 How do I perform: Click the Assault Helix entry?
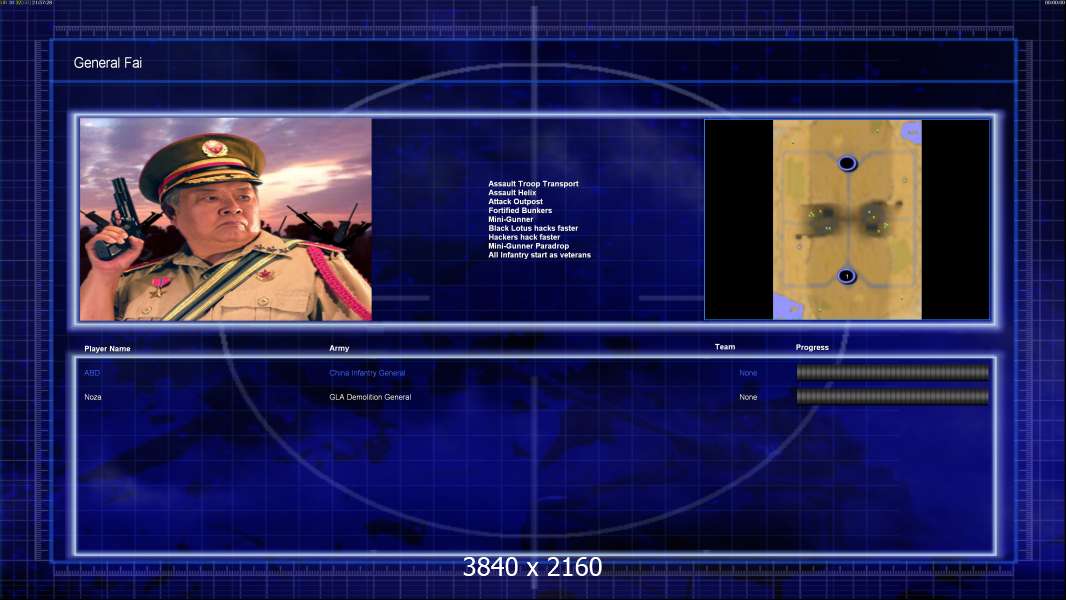512,192
